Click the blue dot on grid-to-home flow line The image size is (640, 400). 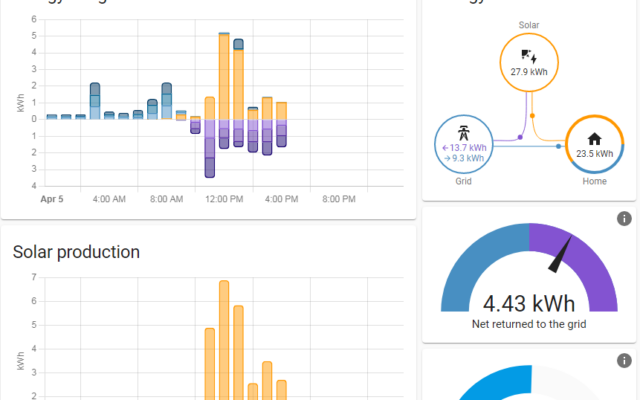tap(558, 146)
